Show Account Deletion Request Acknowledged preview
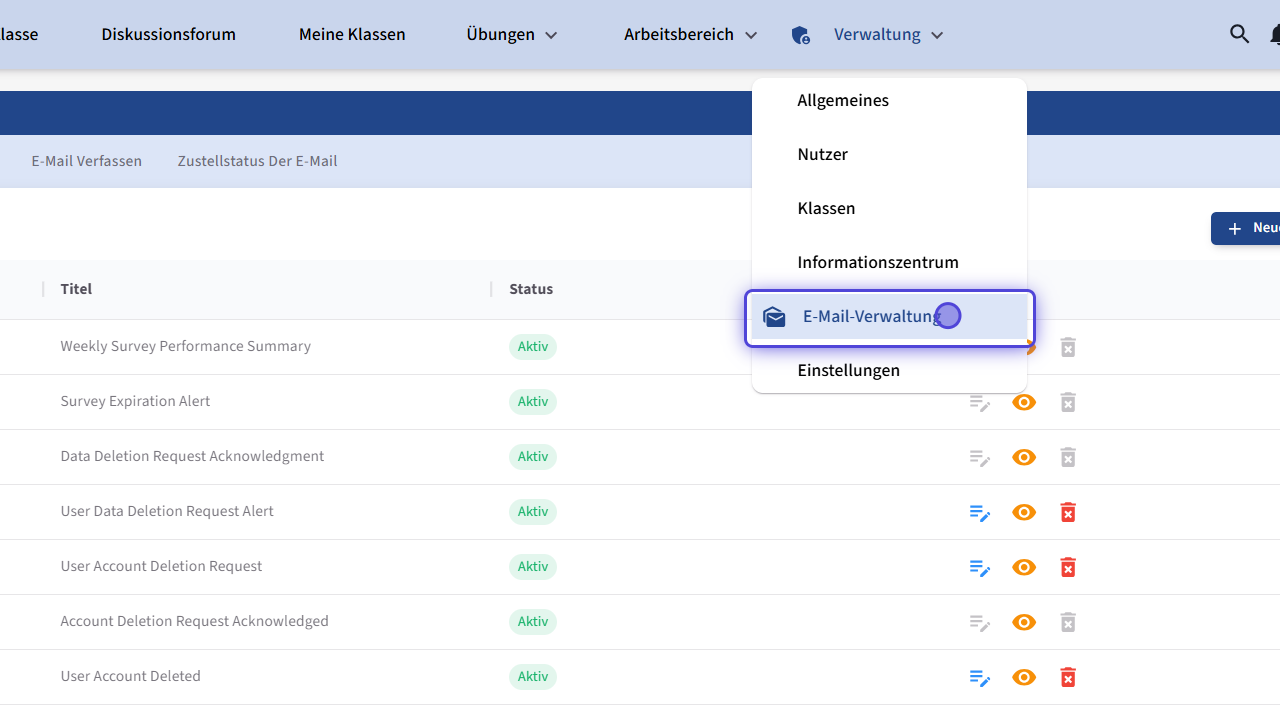 [x=1023, y=622]
